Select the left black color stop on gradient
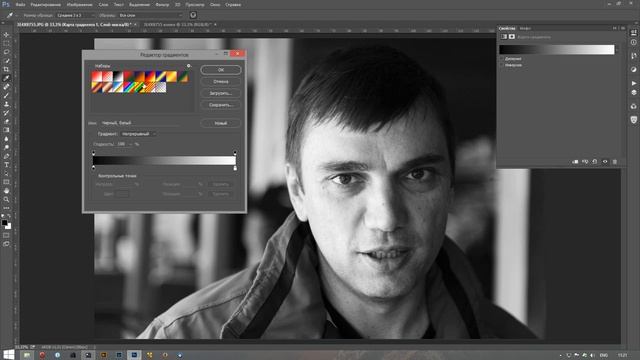This screenshot has height=360, width=640. (93, 168)
